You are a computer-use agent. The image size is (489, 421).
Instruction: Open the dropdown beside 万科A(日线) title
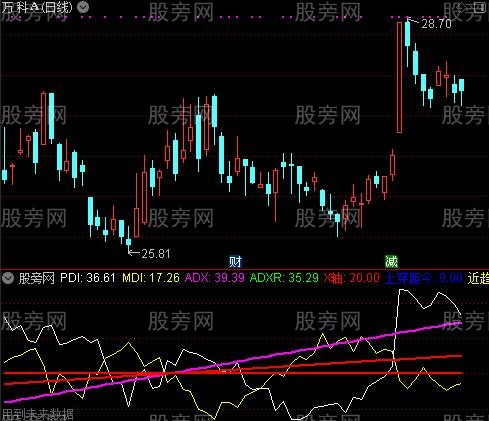[x=83, y=7]
